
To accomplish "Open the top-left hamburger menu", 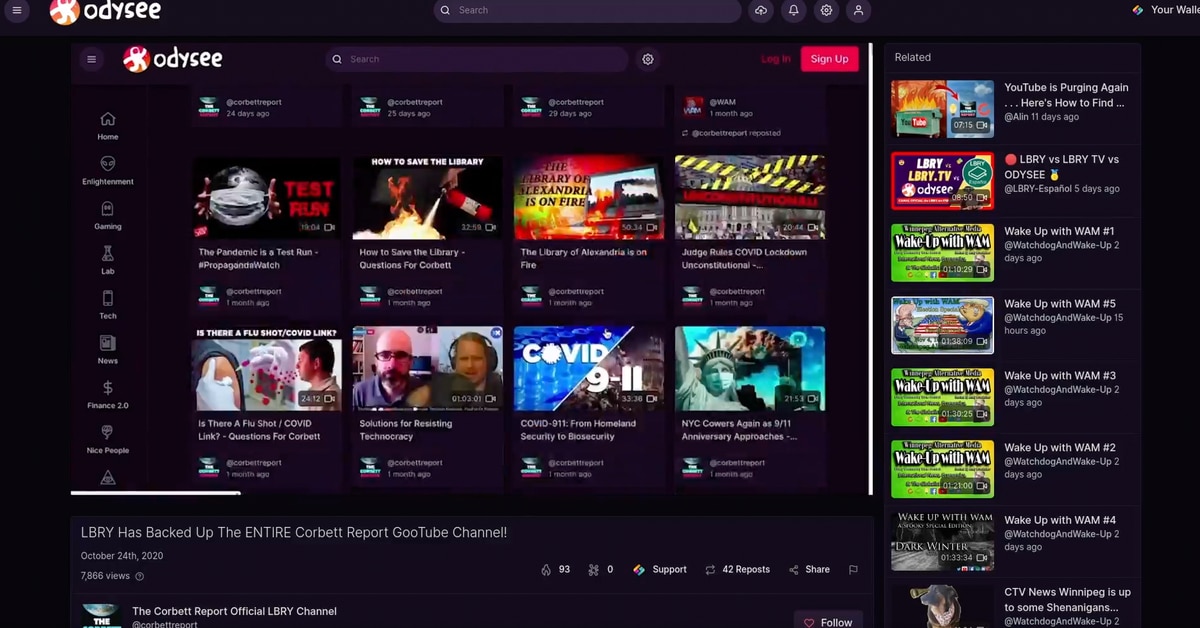I will [17, 10].
